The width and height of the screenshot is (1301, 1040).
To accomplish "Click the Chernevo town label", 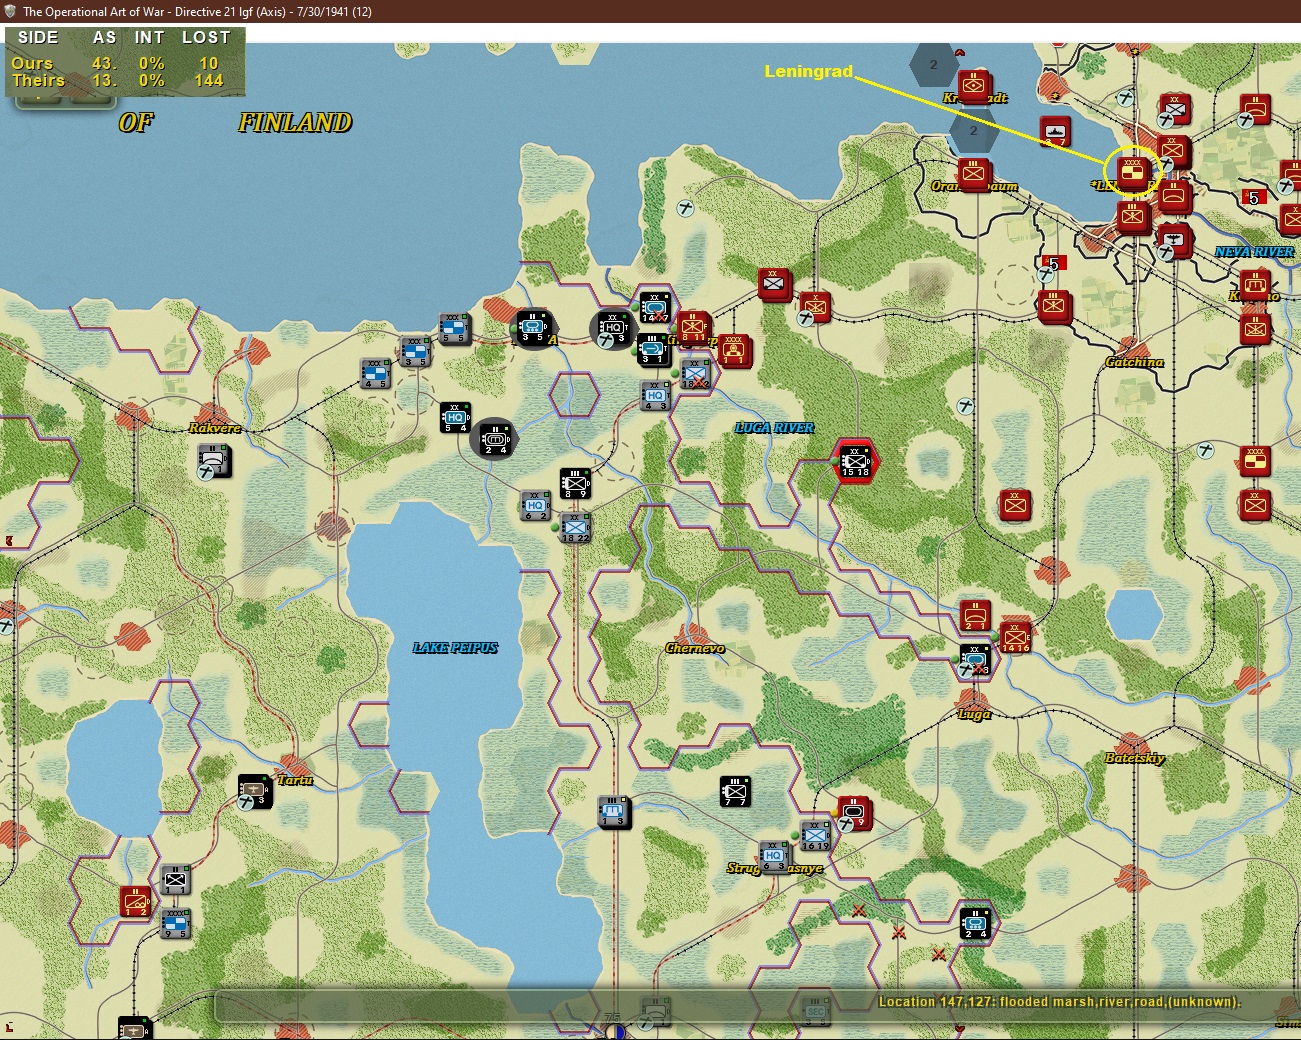I will [x=695, y=648].
